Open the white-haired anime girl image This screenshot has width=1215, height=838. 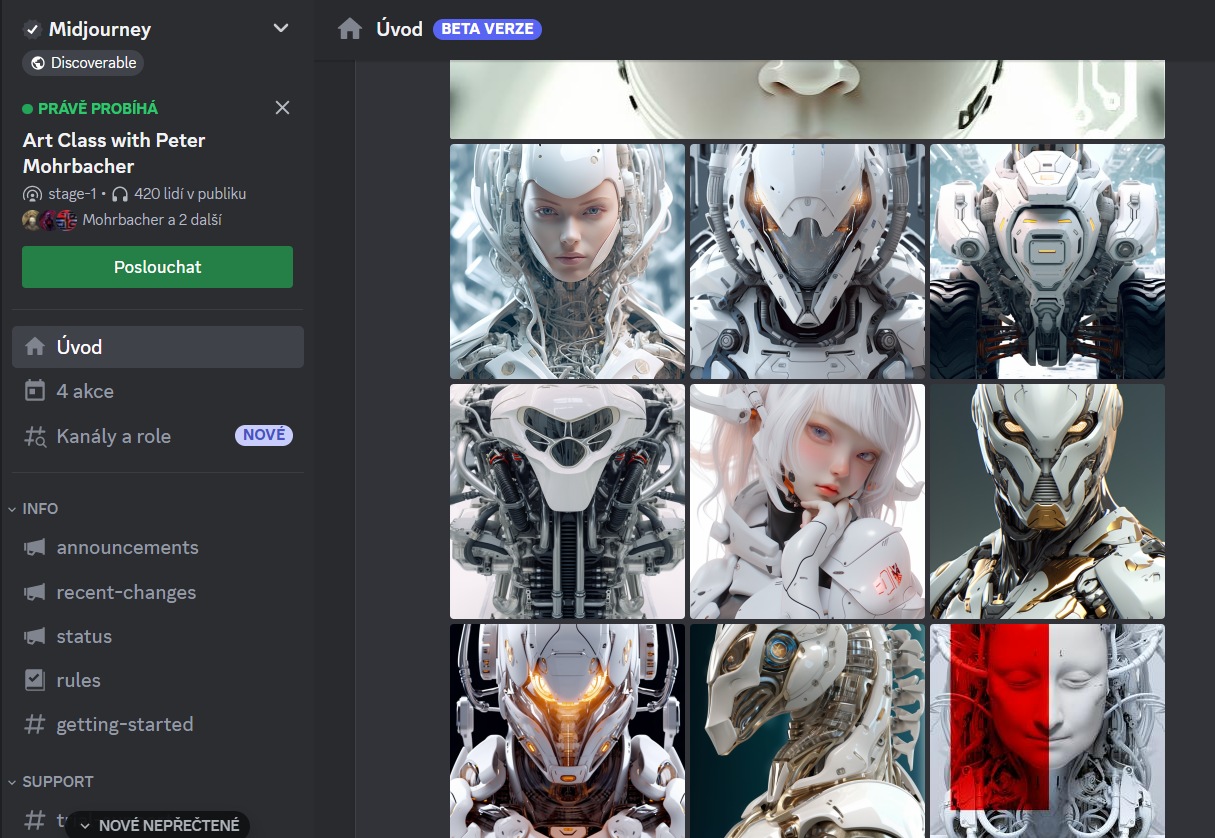click(x=807, y=501)
